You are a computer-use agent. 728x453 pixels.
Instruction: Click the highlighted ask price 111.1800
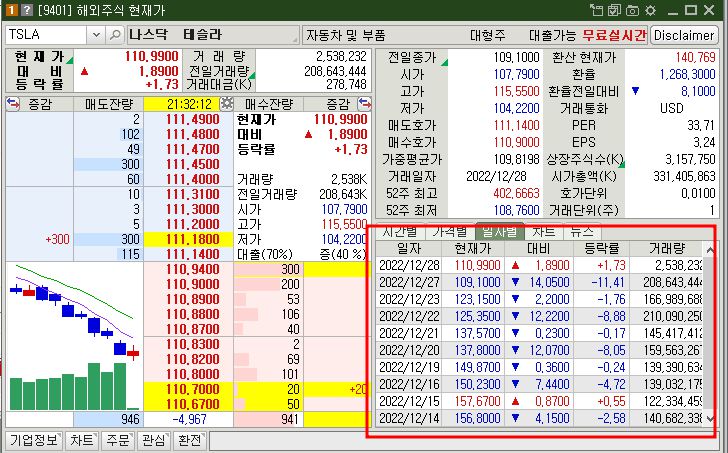coord(192,239)
